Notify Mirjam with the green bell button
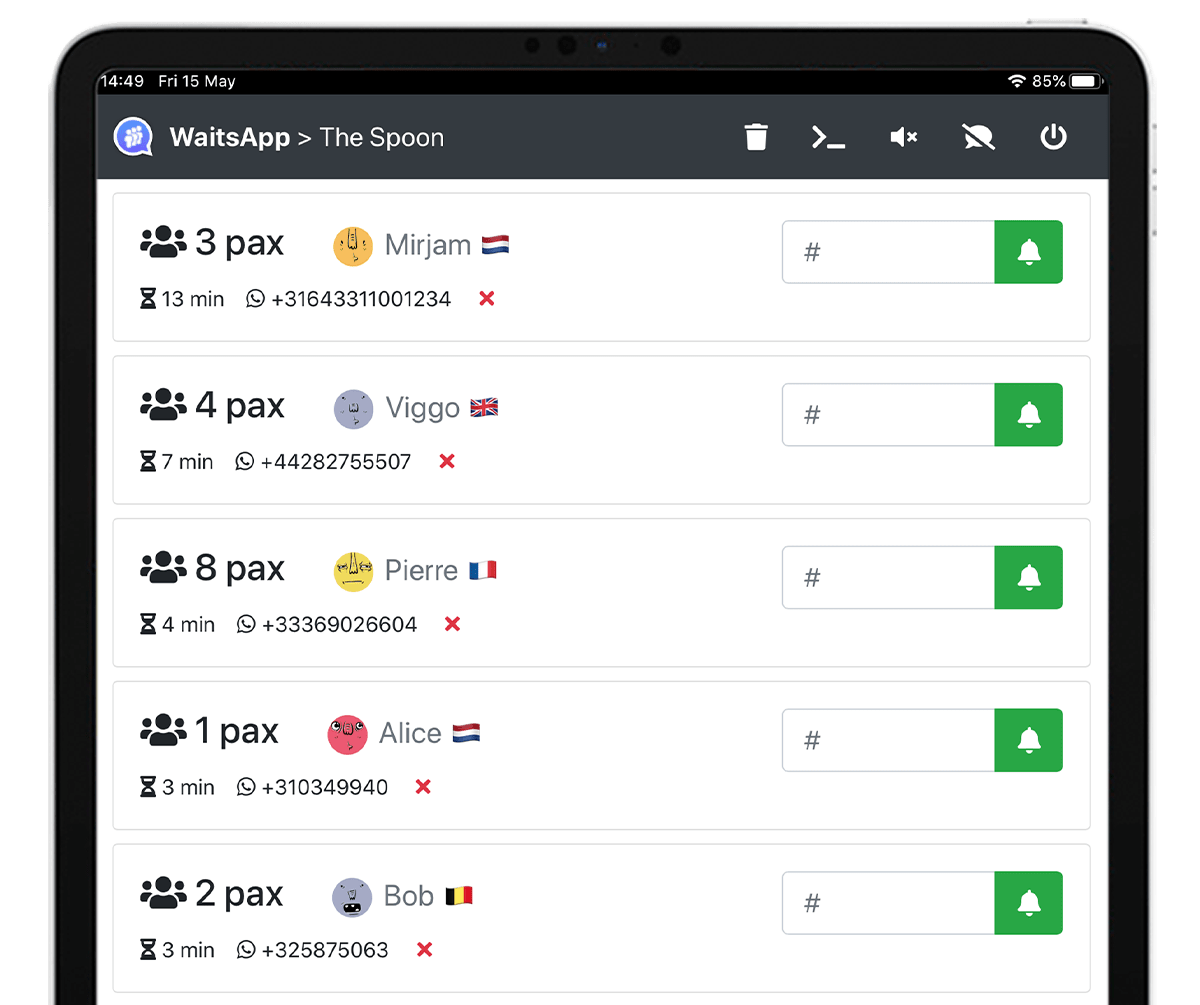The image size is (1200, 1005). (1028, 252)
